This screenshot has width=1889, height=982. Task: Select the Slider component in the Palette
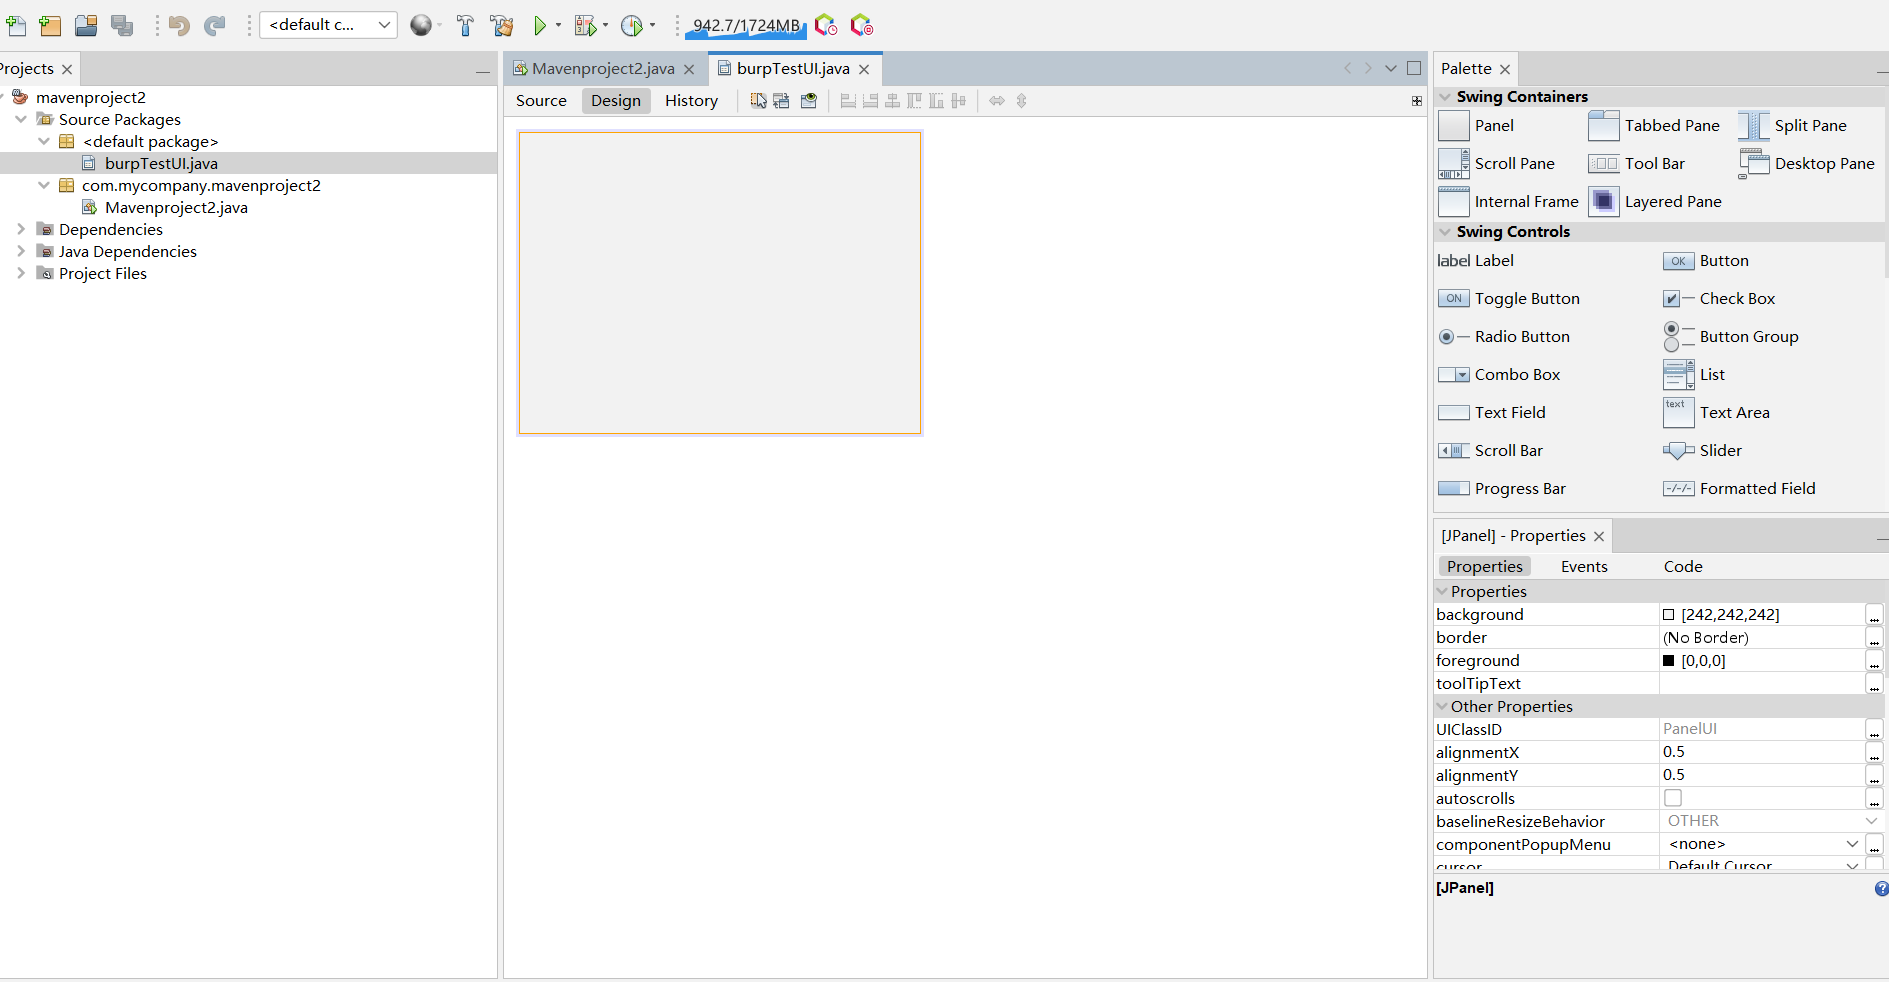click(1702, 451)
